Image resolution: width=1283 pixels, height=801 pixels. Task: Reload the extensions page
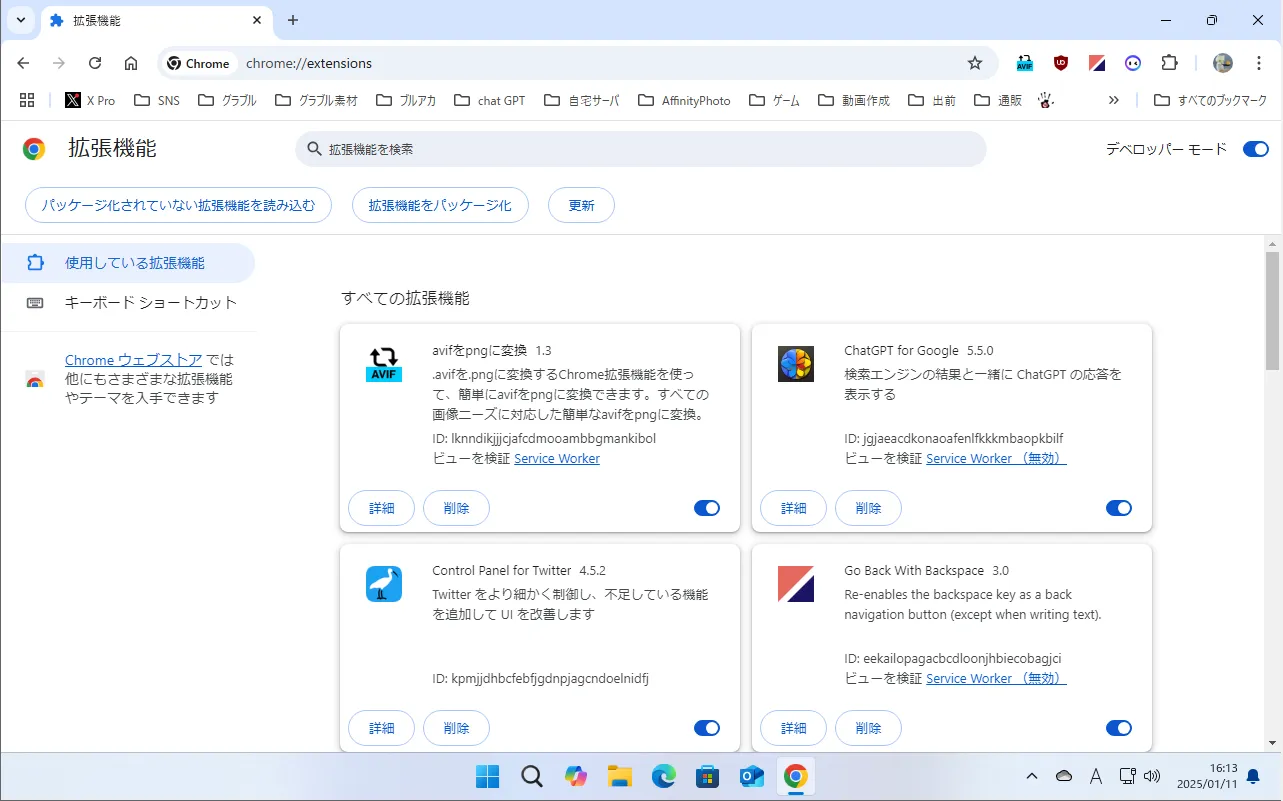(x=95, y=63)
